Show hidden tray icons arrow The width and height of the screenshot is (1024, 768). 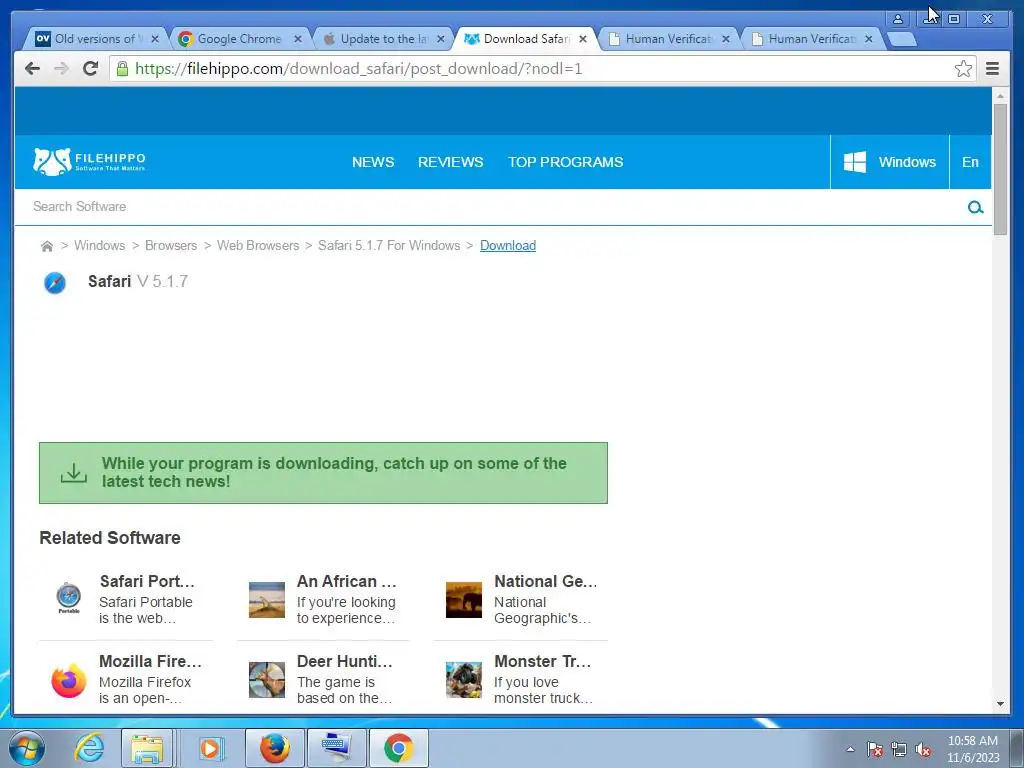click(x=850, y=749)
